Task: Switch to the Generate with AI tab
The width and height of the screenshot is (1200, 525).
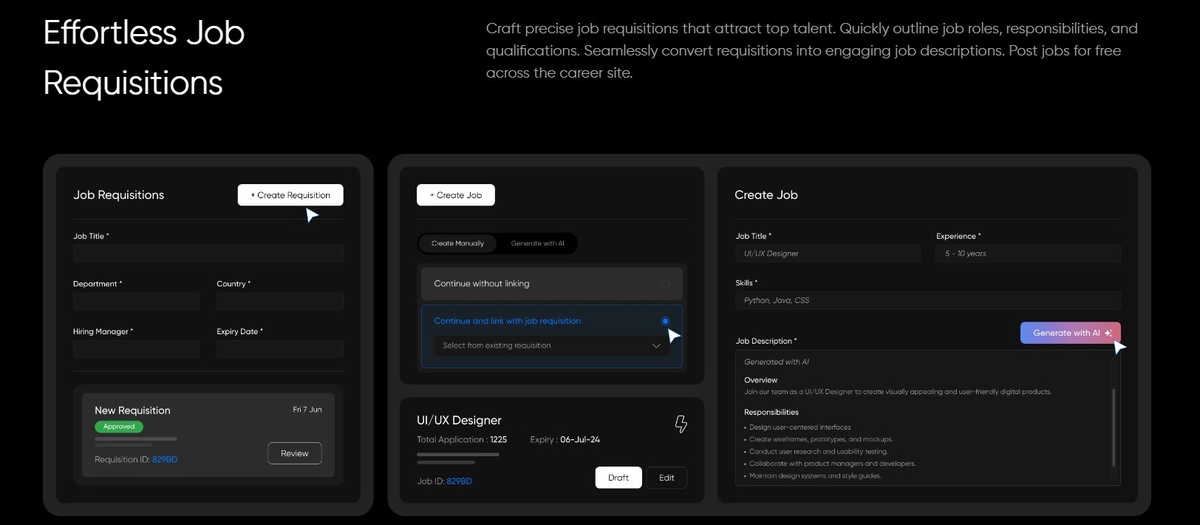Action: (538, 243)
